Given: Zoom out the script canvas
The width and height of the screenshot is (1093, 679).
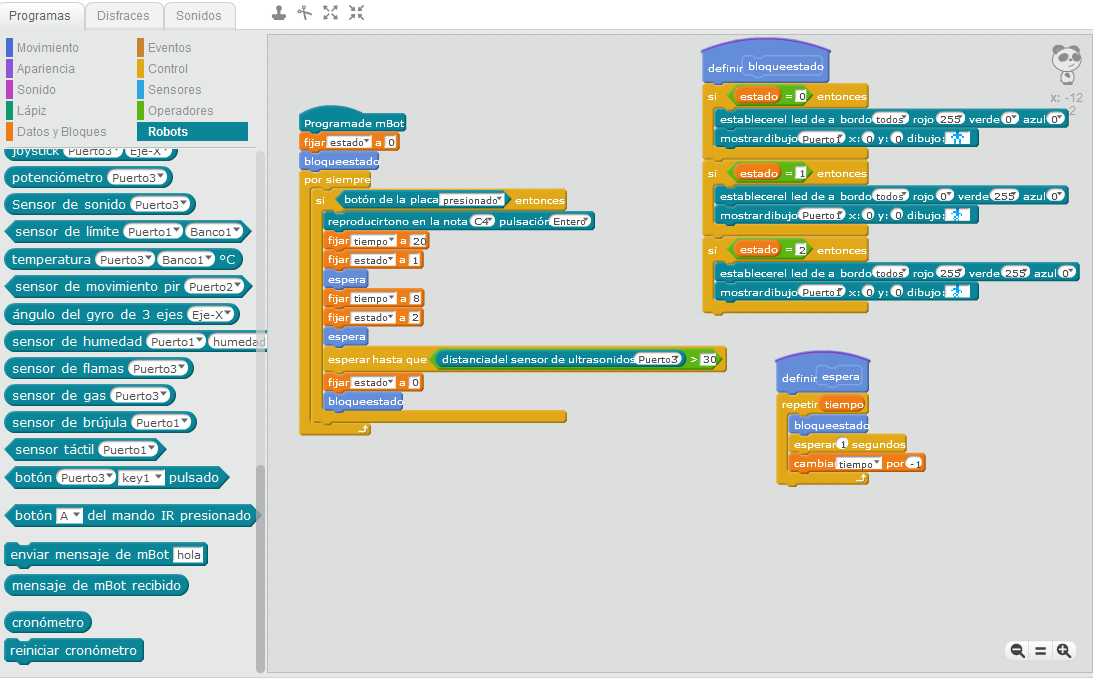Looking at the screenshot, I should pos(1018,650).
